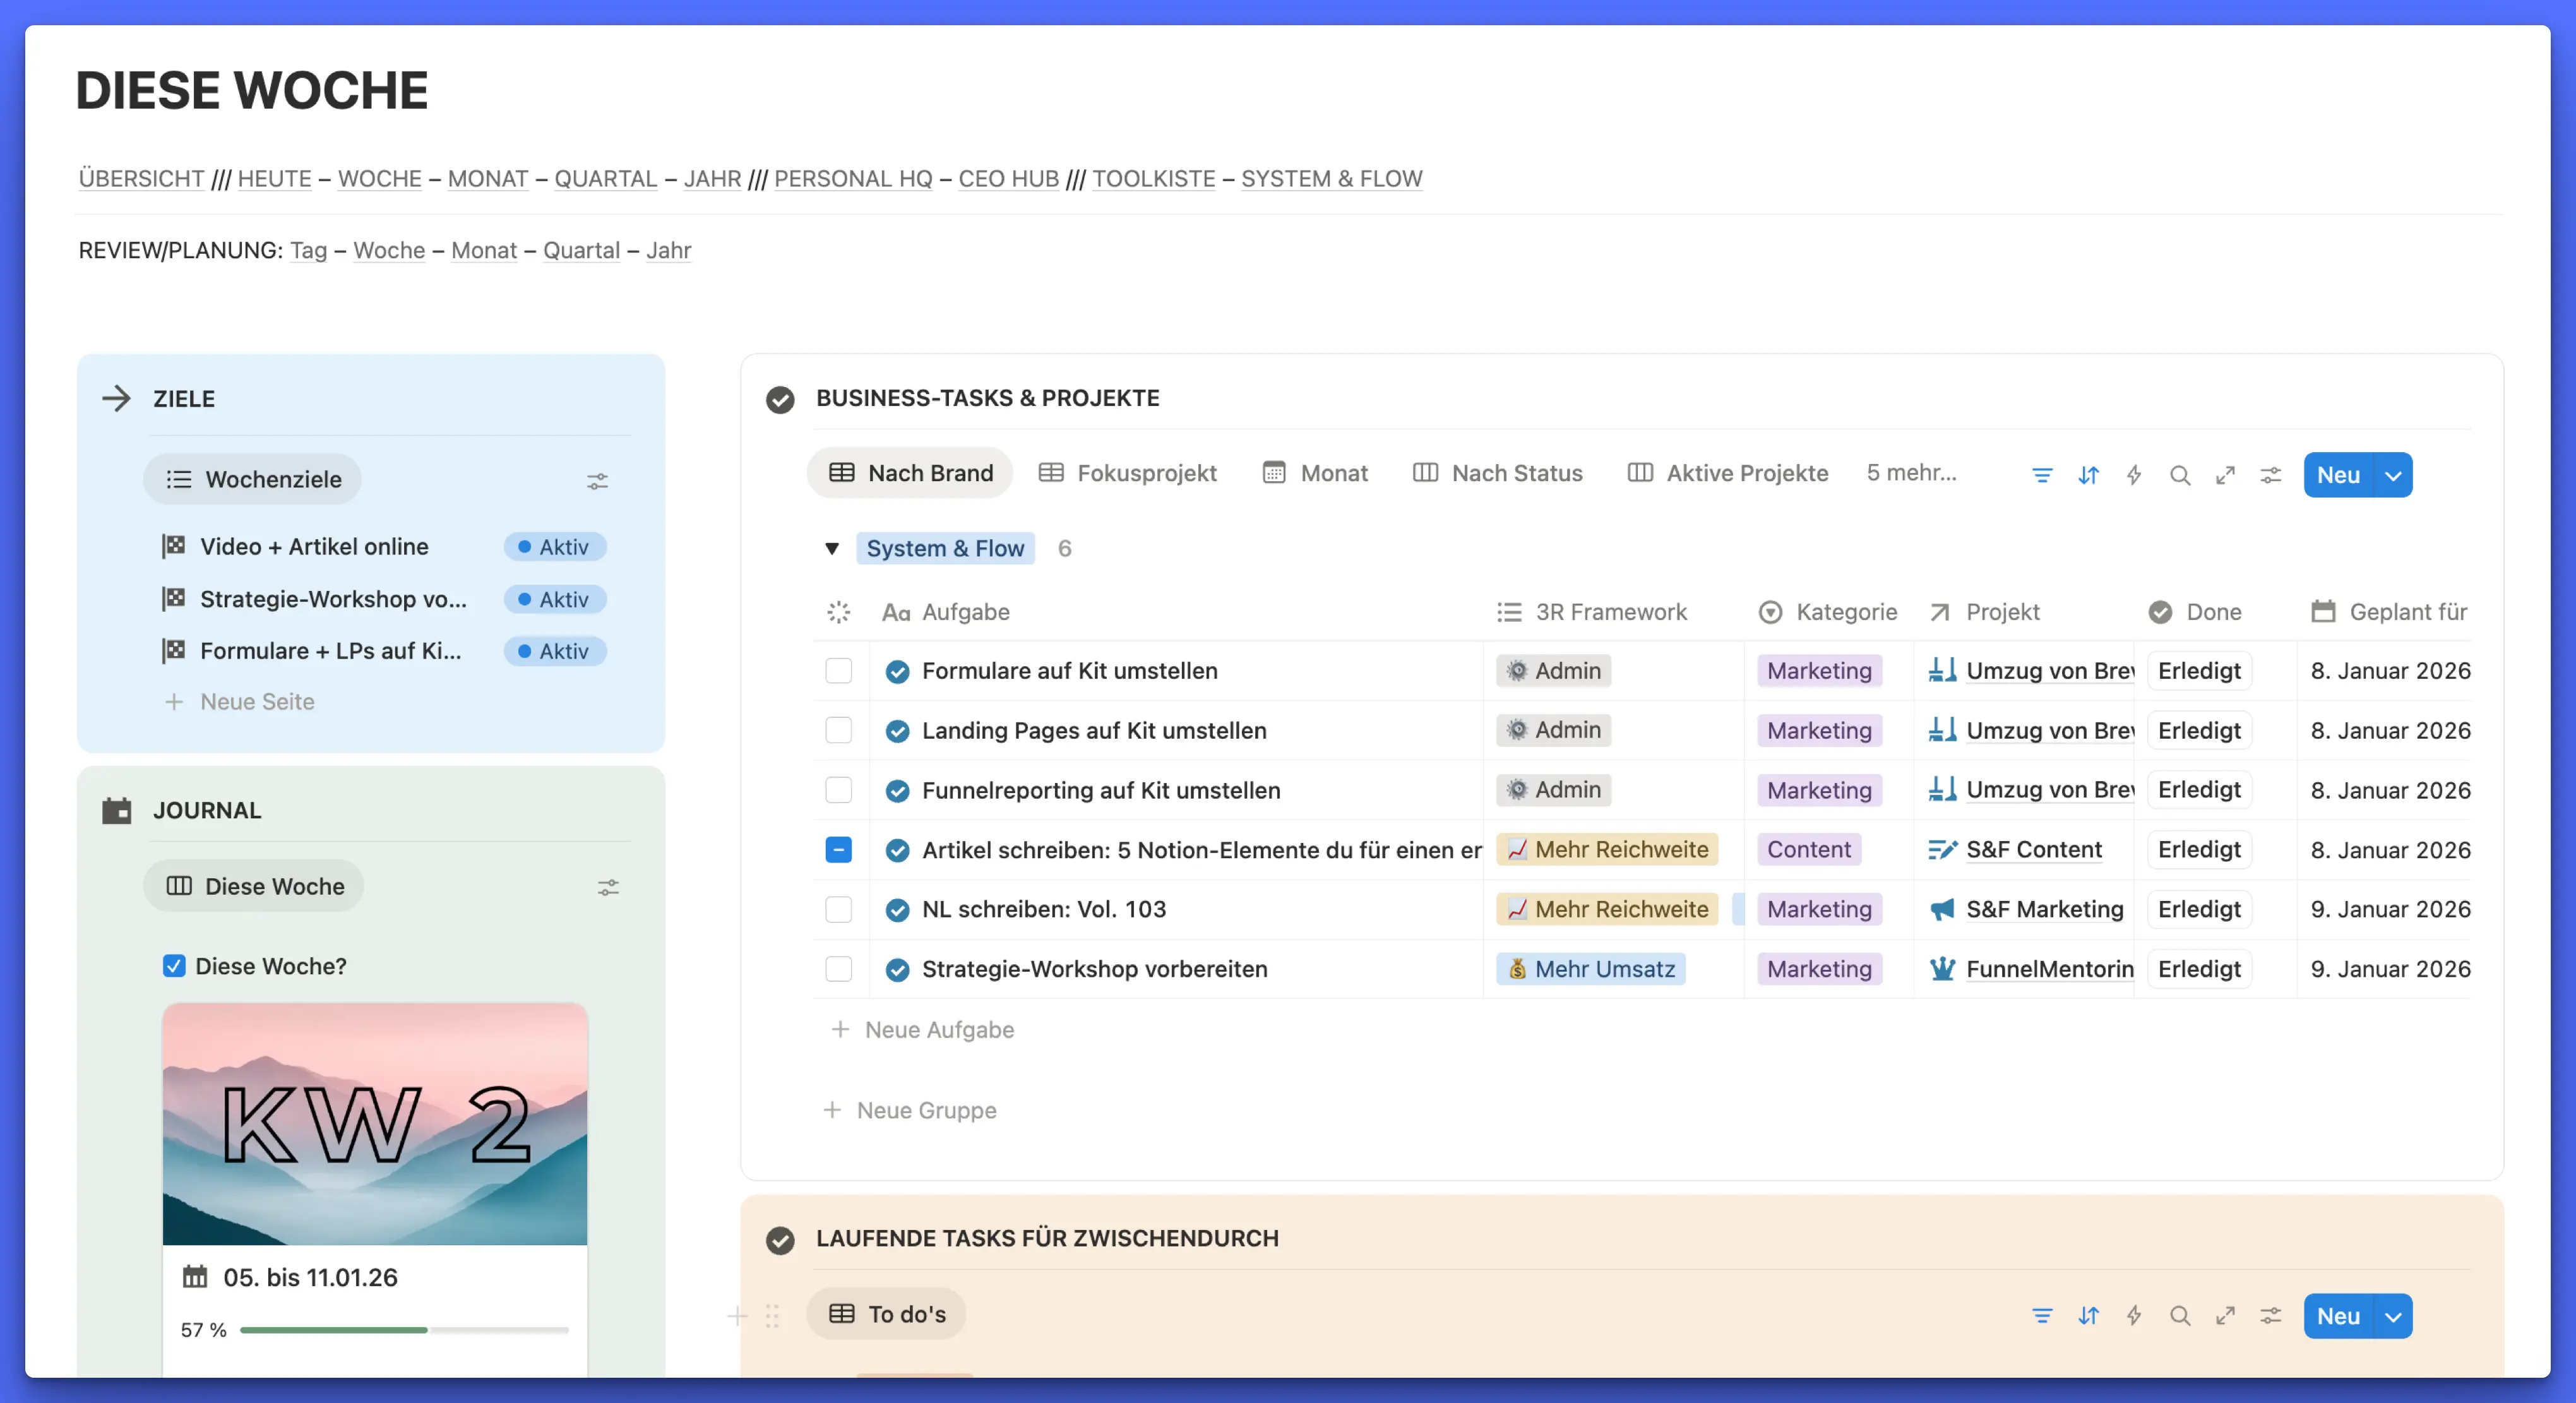Click the arrow icon next to ZIELE
The image size is (2576, 1403).
click(116, 398)
